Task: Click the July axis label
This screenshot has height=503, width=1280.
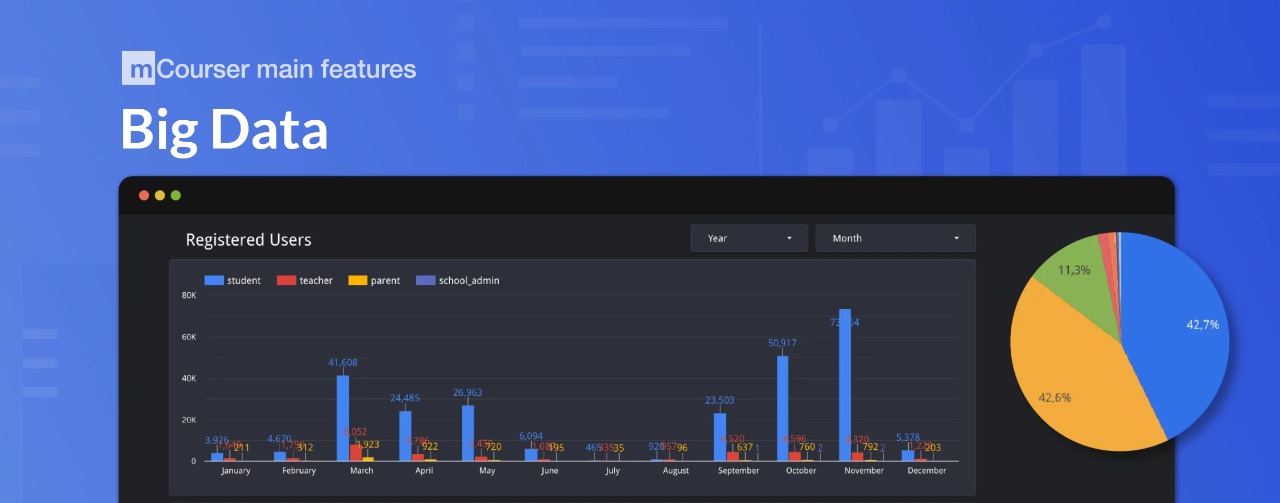Action: point(613,471)
